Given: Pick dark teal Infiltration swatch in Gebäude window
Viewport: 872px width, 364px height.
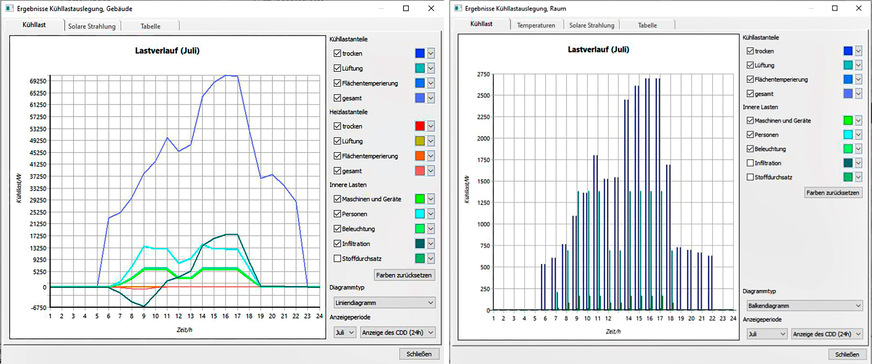Looking at the screenshot, I should [420, 243].
